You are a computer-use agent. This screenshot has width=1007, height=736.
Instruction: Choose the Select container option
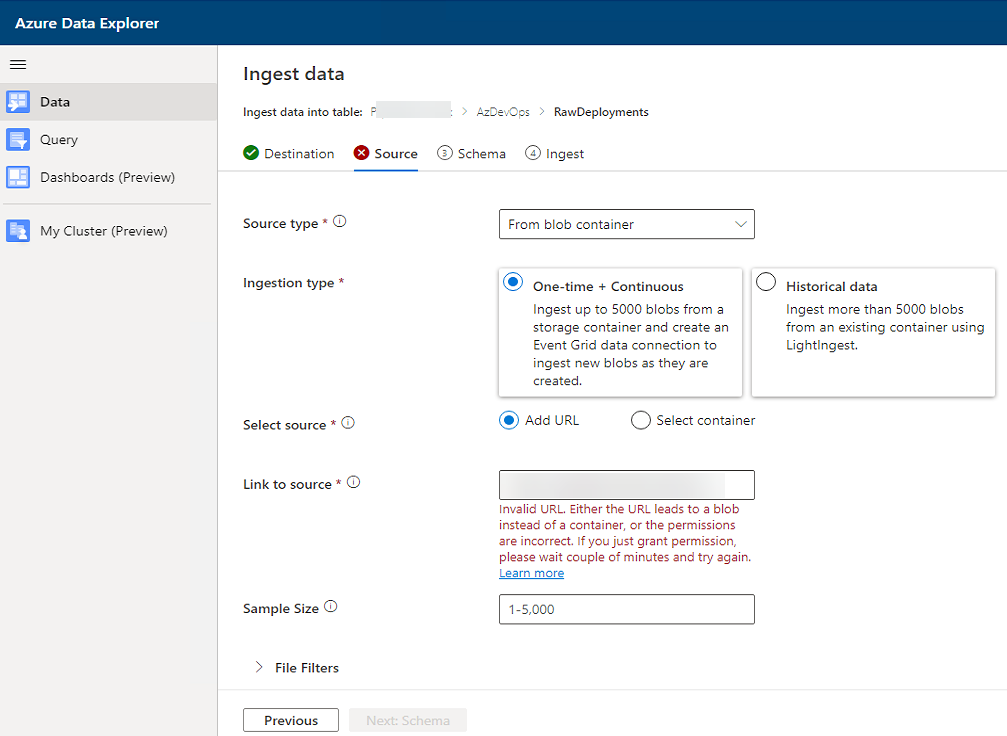coord(640,421)
